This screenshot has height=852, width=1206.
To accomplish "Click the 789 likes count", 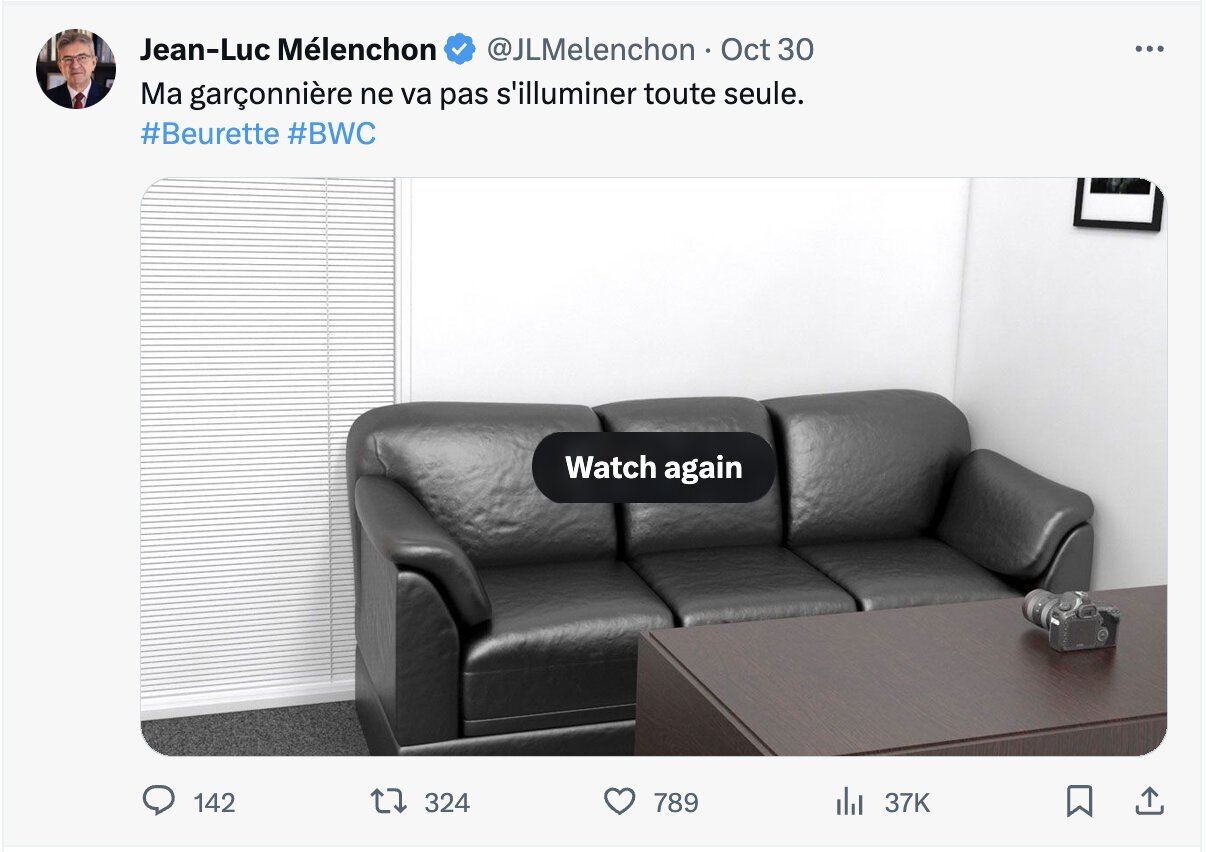I will [676, 803].
